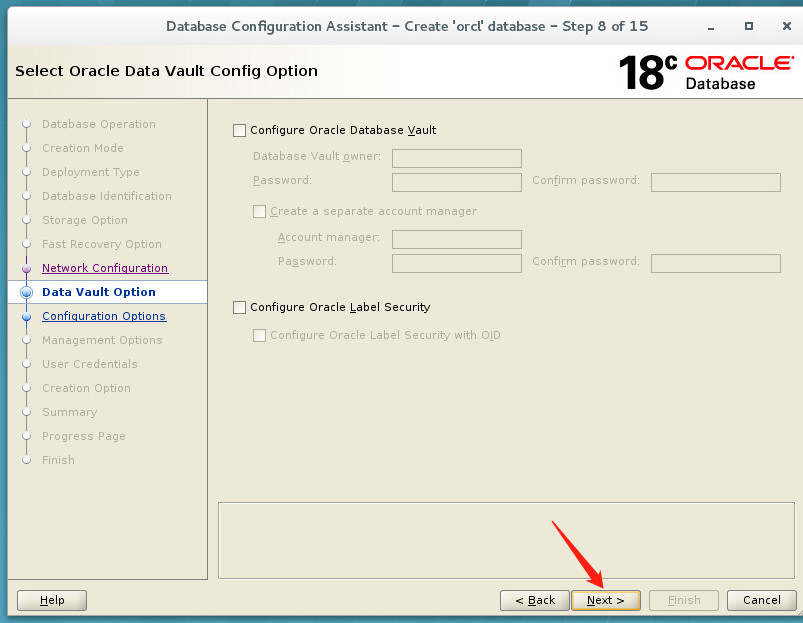Click Database Identification step
The image size is (803, 623).
coord(107,197)
